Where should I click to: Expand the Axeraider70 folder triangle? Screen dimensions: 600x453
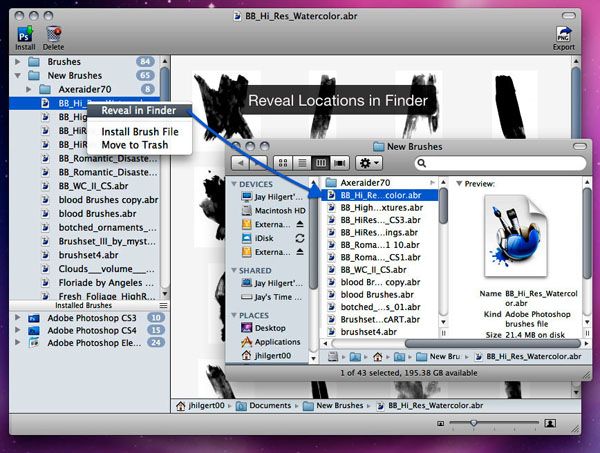coord(28,90)
